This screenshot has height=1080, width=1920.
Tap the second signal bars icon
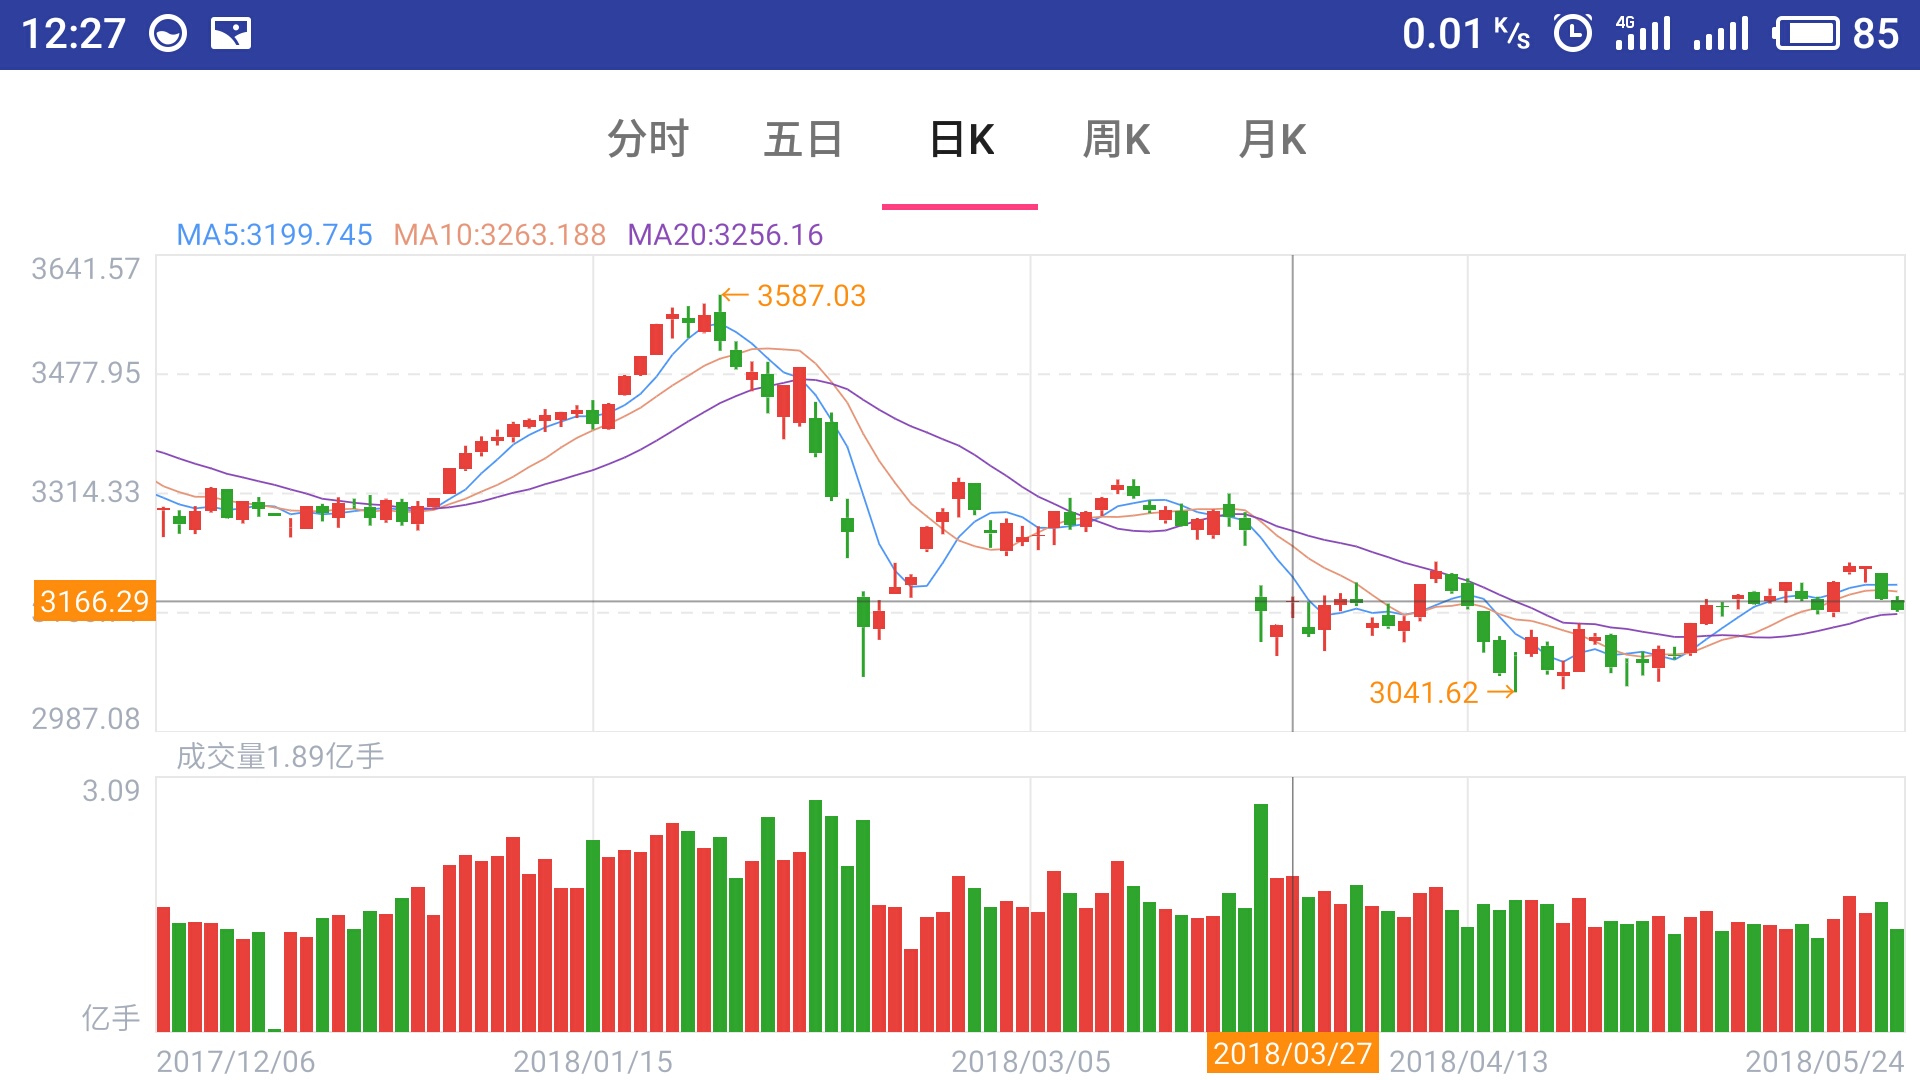click(1720, 34)
